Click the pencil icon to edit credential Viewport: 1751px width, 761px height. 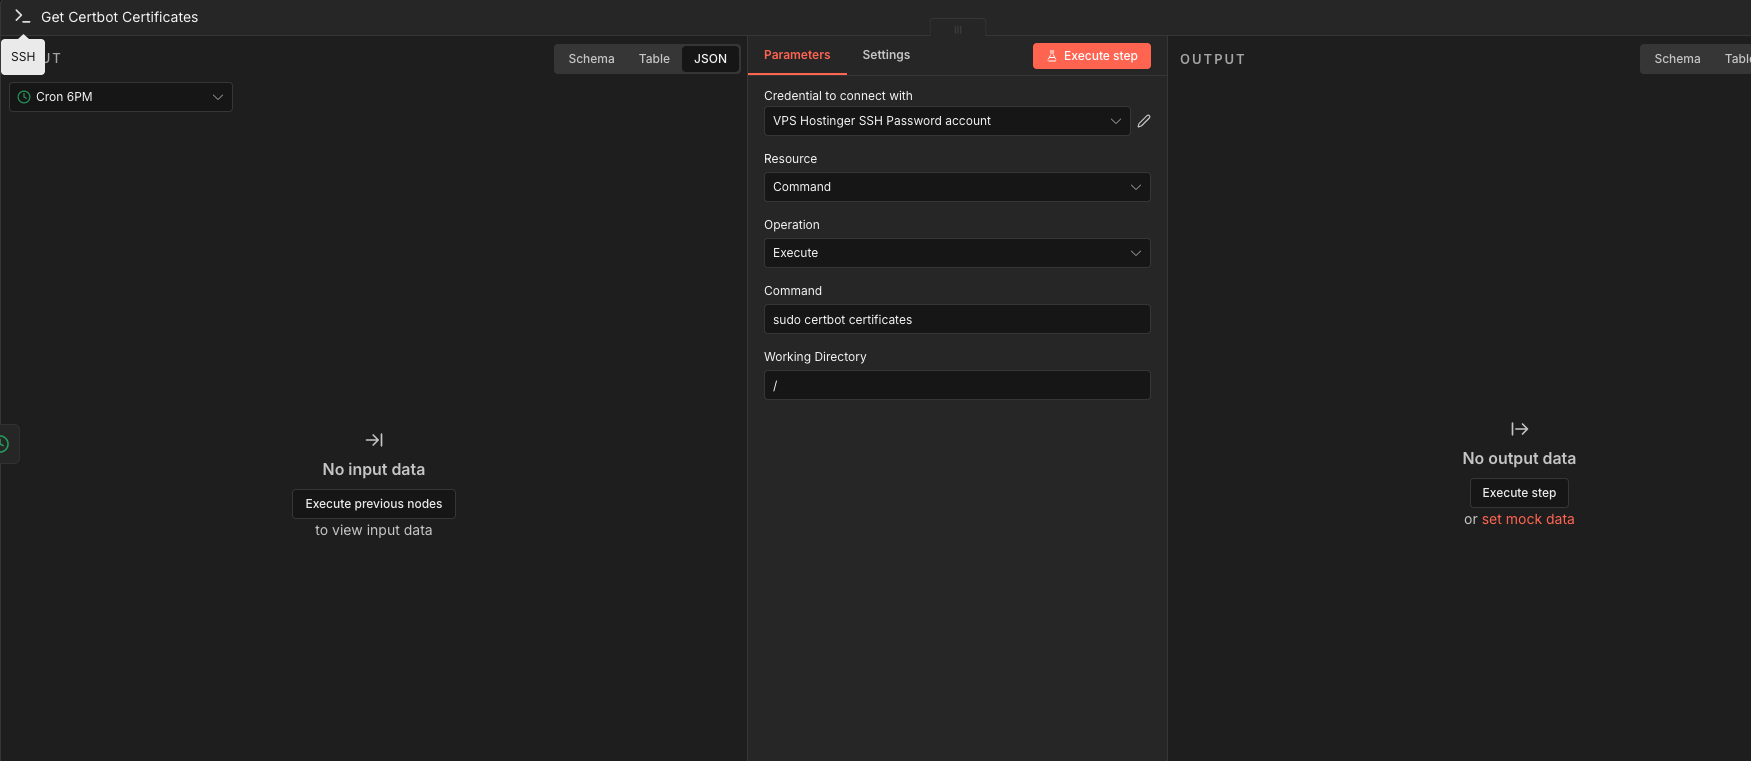pyautogui.click(x=1144, y=121)
